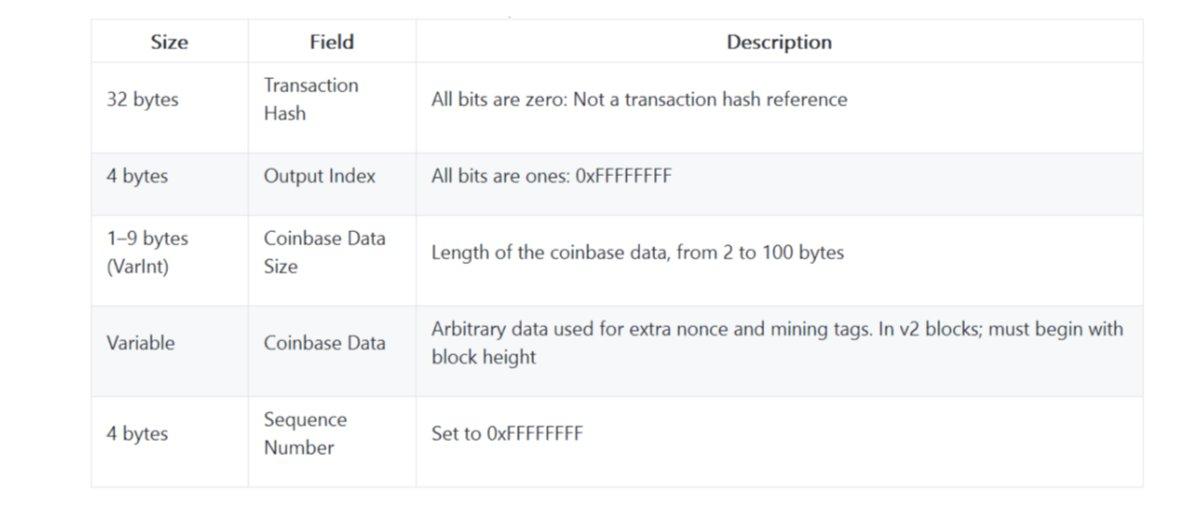Select the 'All bits are ones' description text

(551, 176)
